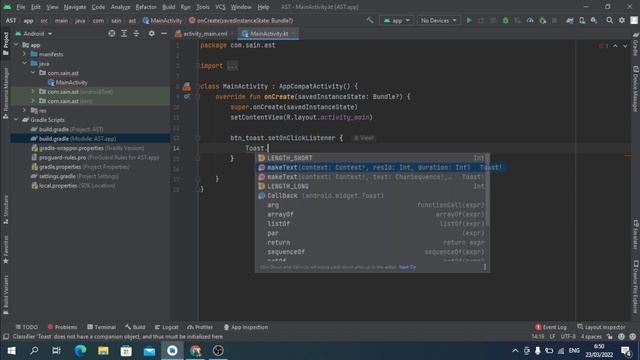Open the Logcat tool window
This screenshot has height=360, width=640.
coord(167,327)
